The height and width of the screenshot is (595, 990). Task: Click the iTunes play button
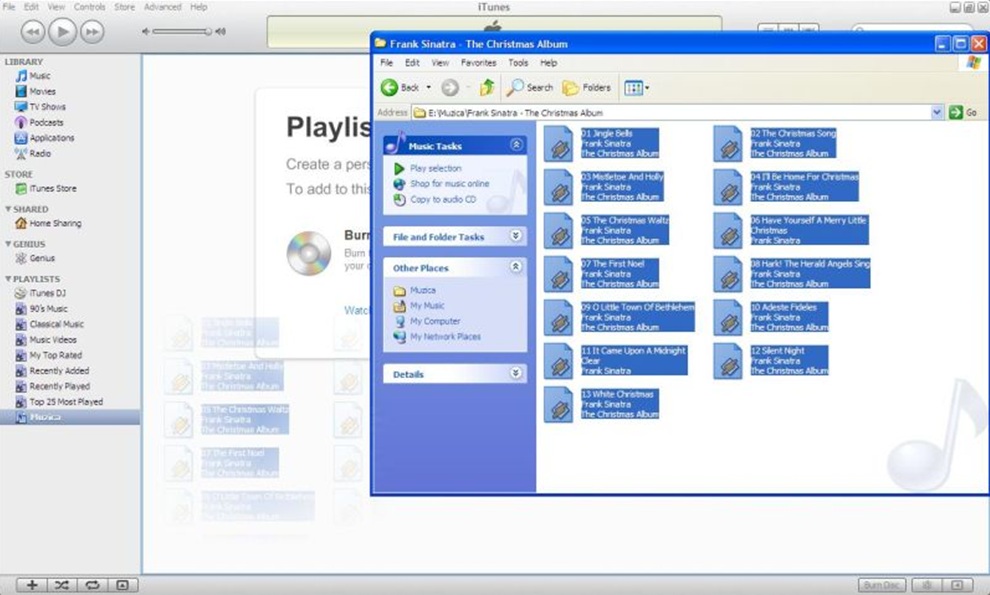pos(62,32)
